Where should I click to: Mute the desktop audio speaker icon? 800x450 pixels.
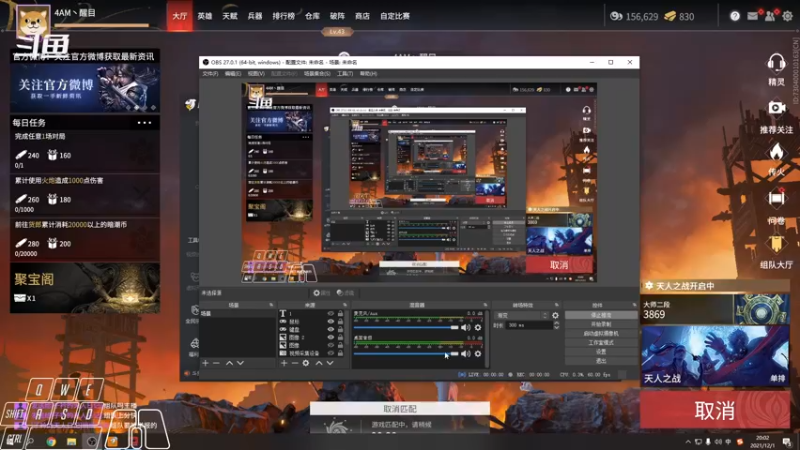point(466,354)
